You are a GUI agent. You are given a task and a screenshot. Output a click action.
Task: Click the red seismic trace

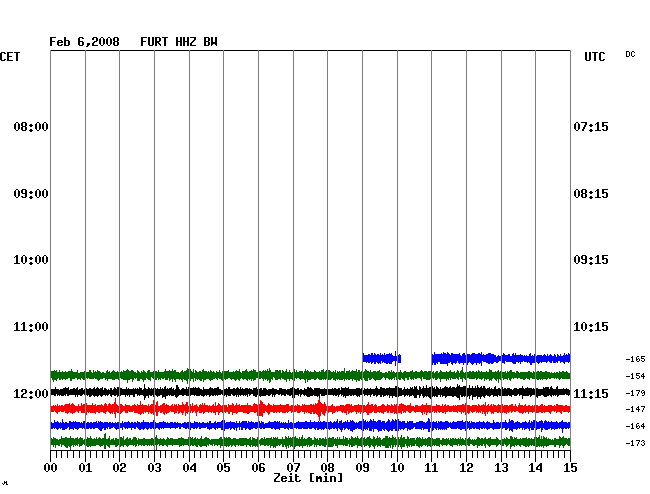310,409
